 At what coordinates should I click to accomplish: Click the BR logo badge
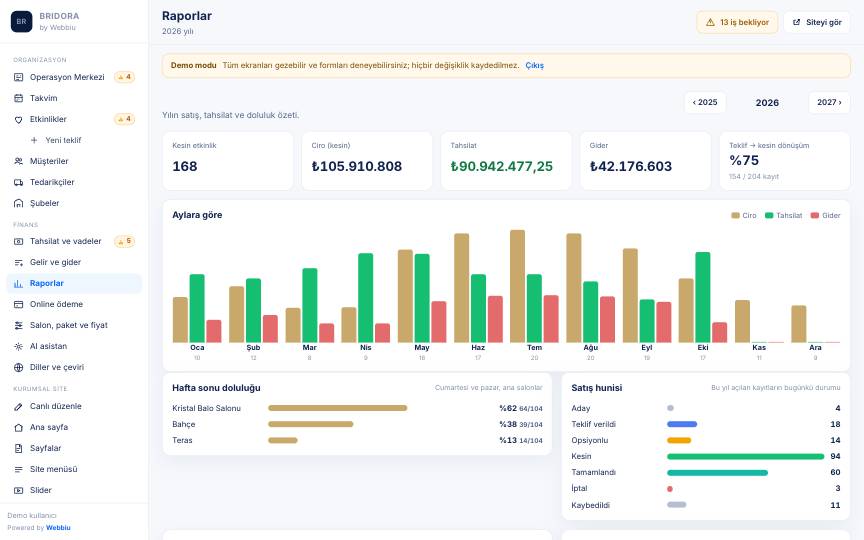point(21,21)
